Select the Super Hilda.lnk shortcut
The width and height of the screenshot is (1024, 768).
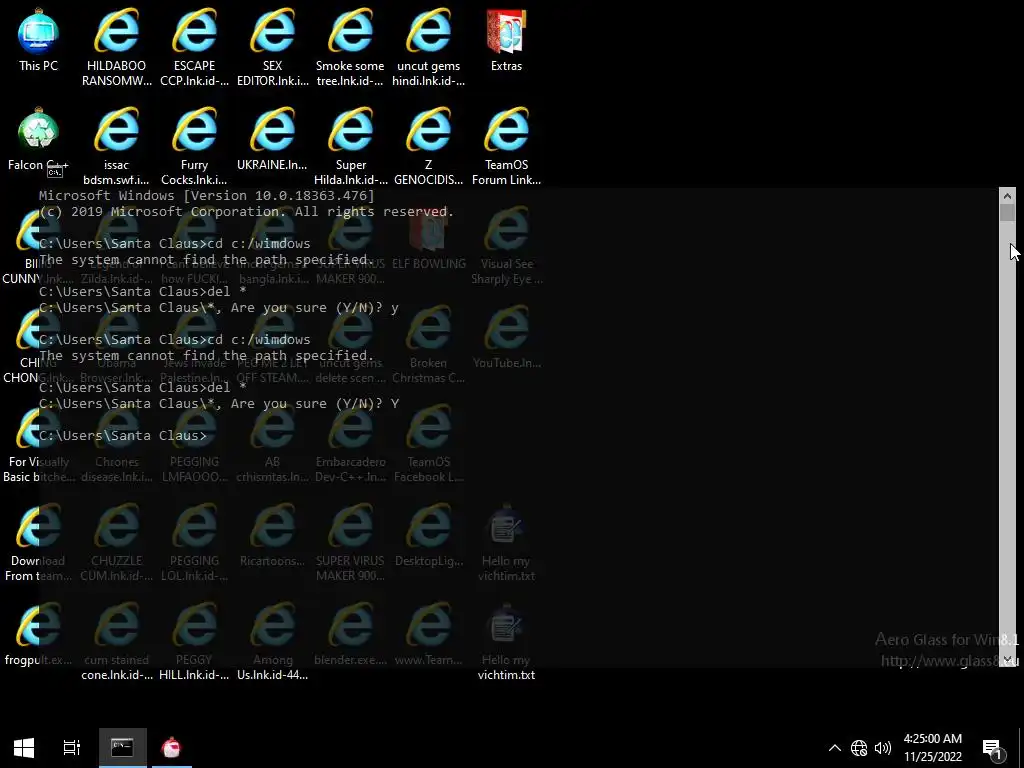351,146
